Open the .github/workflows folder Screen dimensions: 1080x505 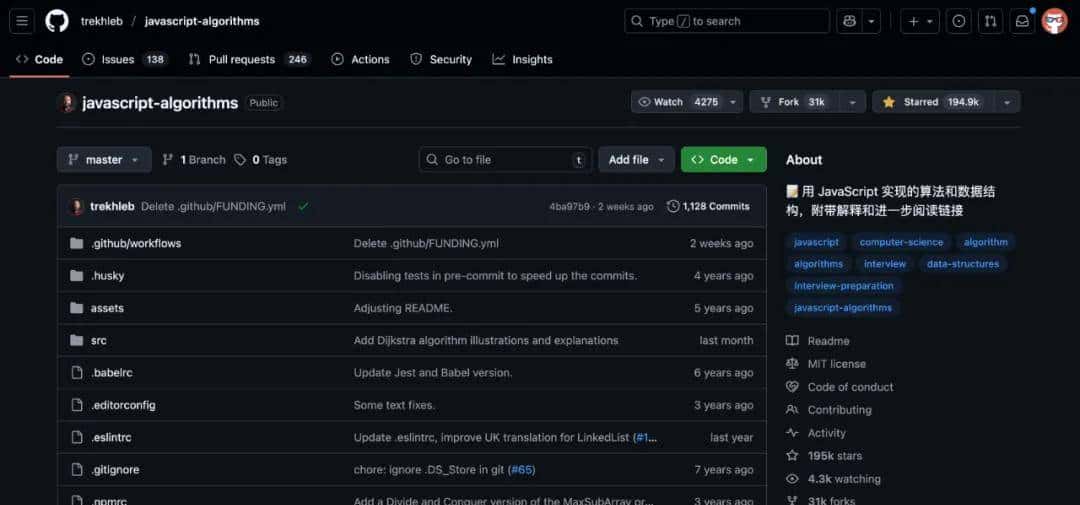coord(136,243)
